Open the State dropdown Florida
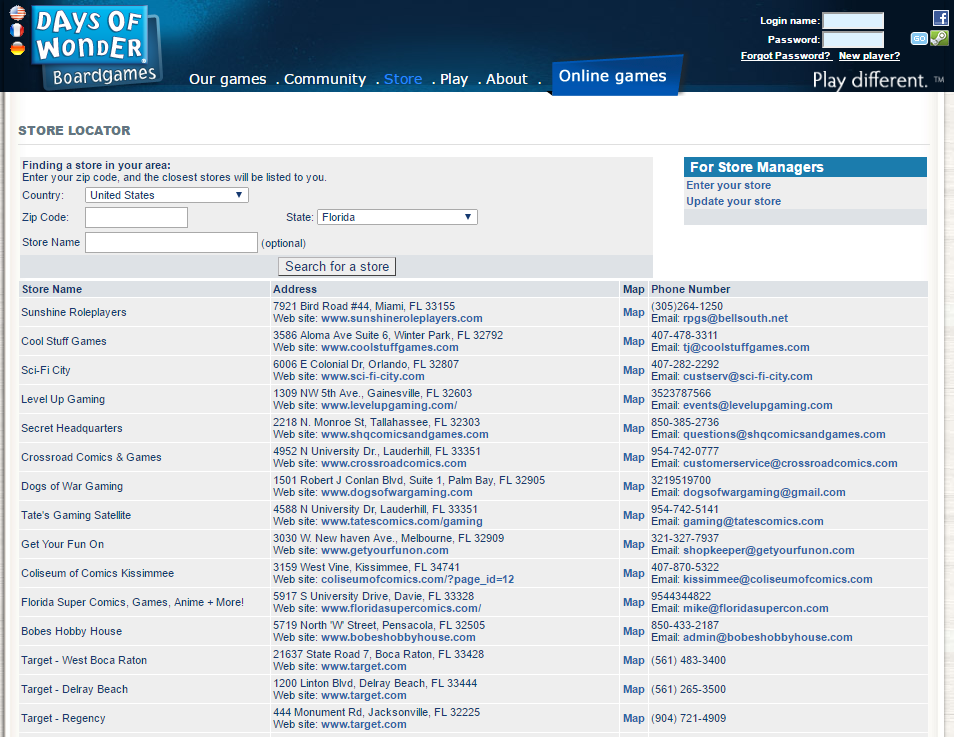The width and height of the screenshot is (954, 737). 397,217
